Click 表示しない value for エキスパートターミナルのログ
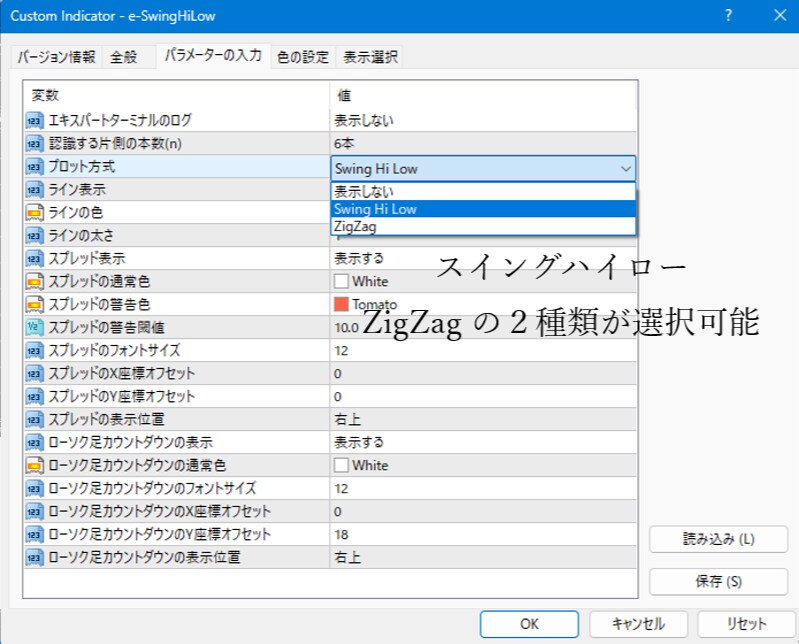This screenshot has width=799, height=644. [483, 121]
